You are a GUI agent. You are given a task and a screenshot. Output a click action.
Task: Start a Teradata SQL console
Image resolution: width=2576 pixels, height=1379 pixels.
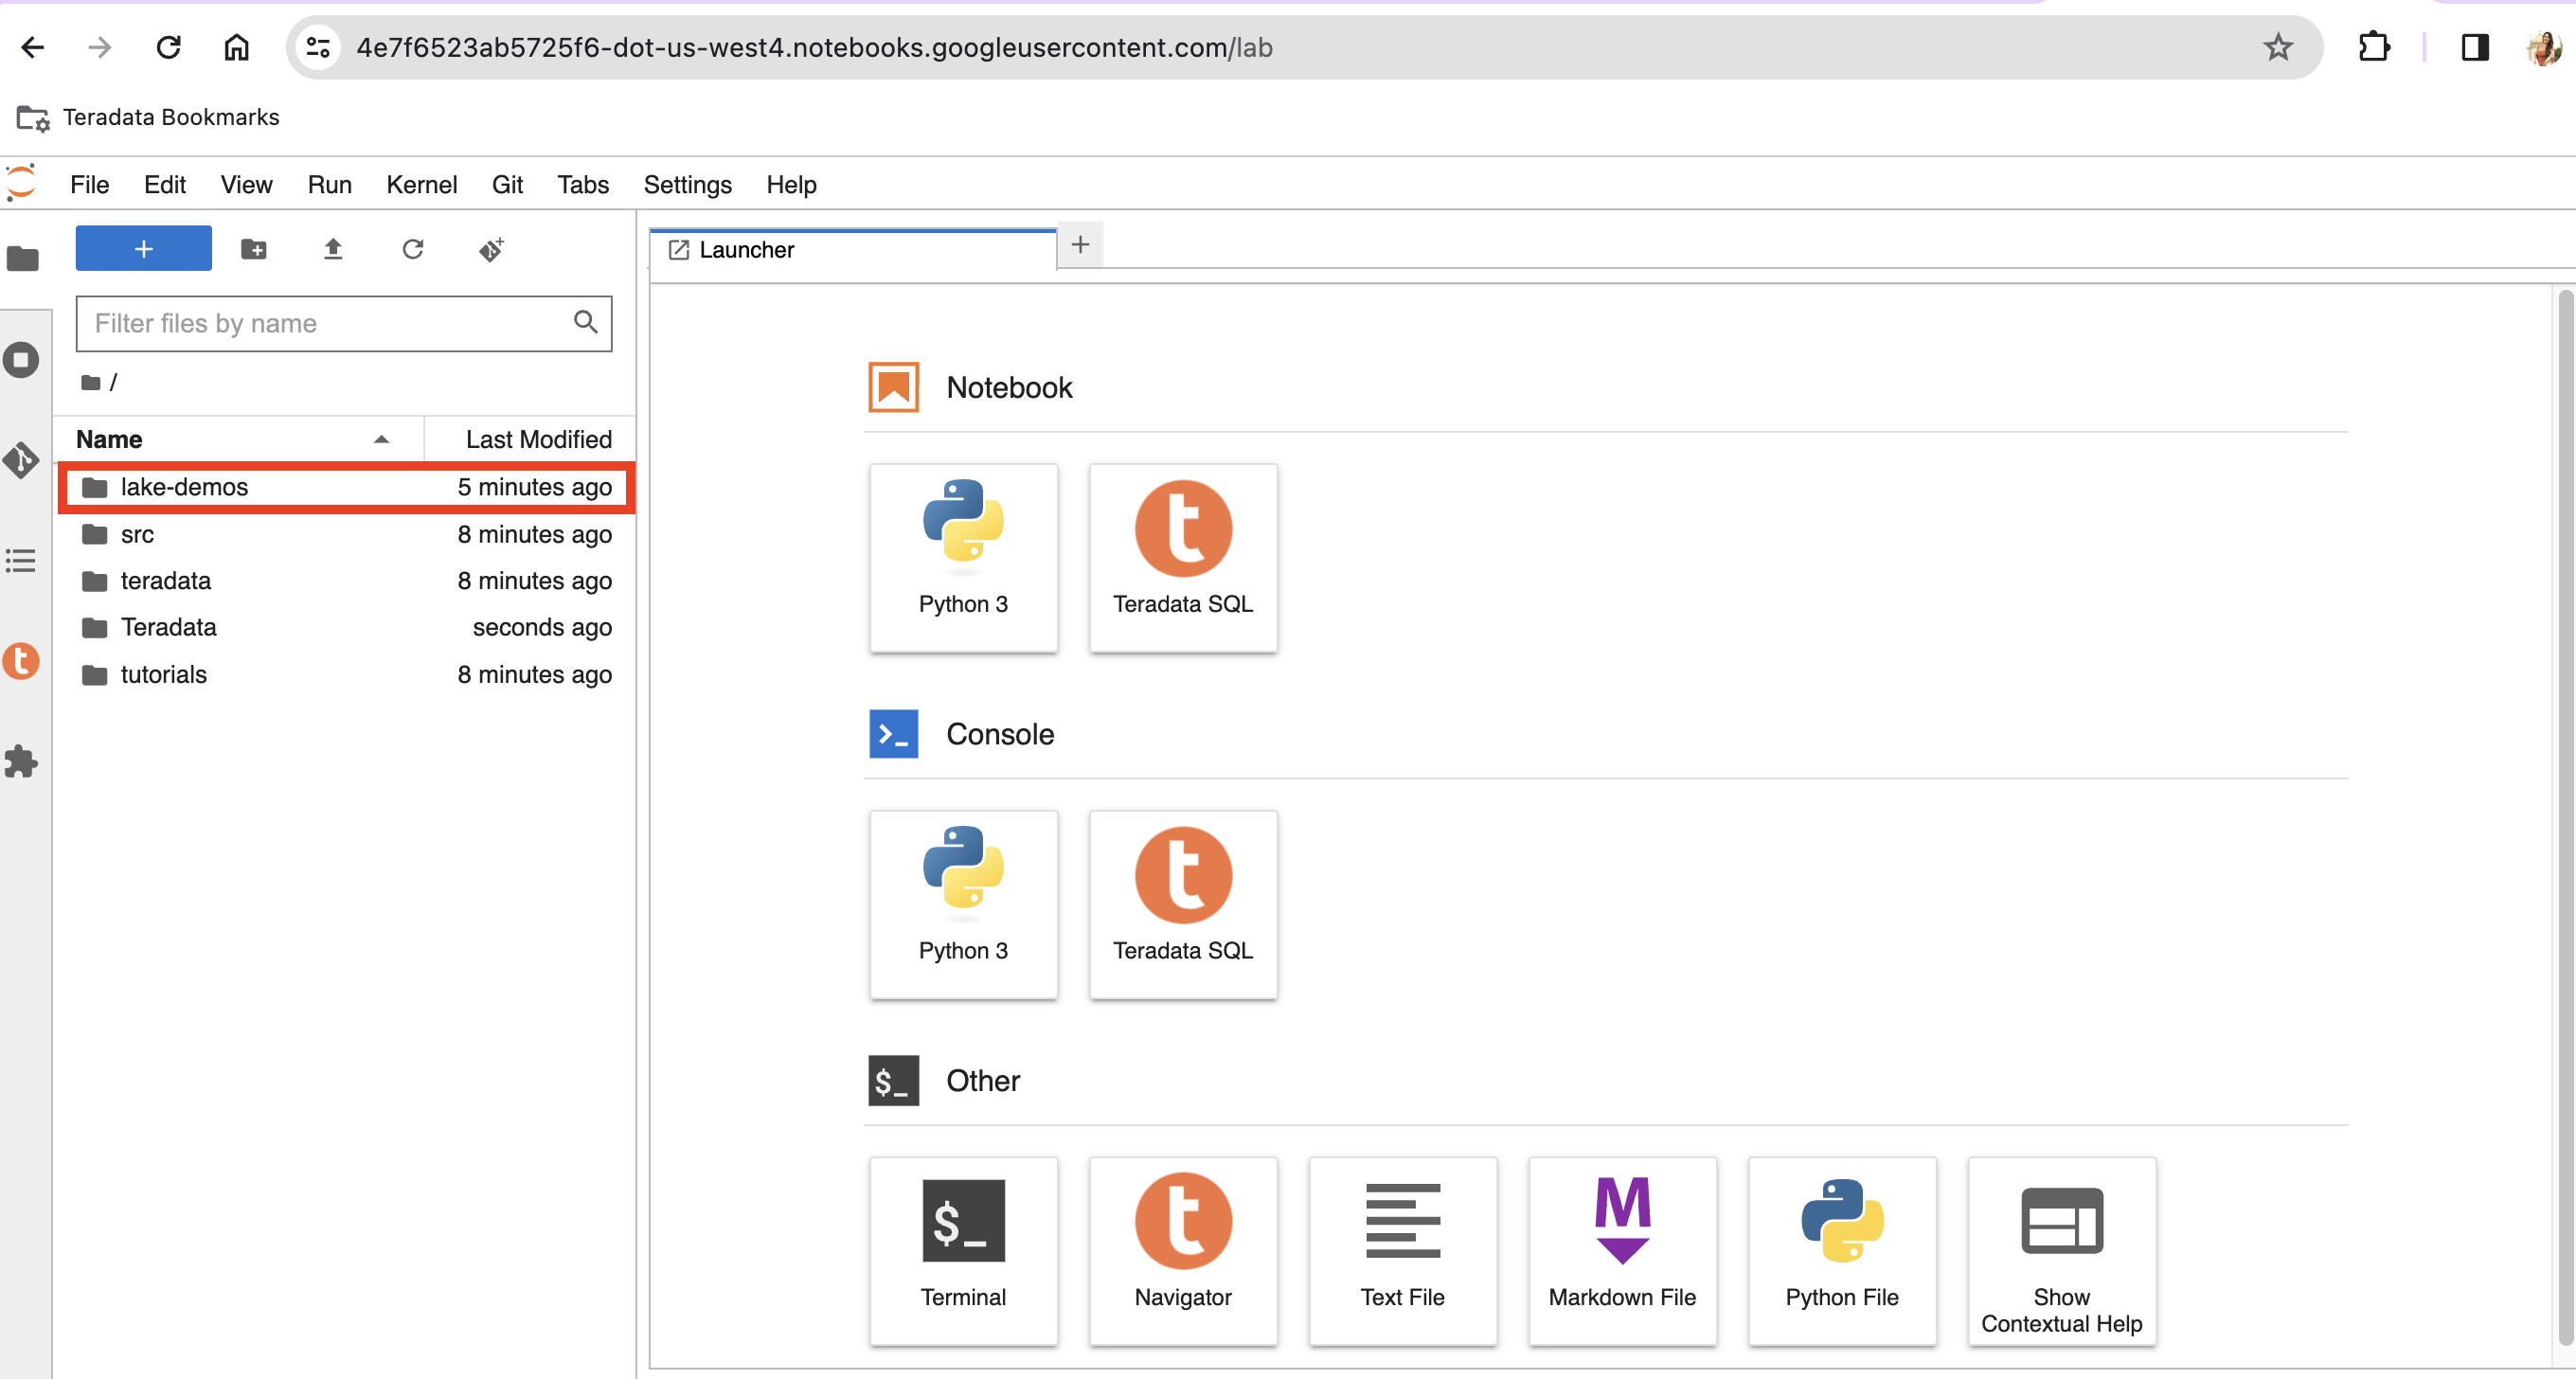pyautogui.click(x=1183, y=905)
